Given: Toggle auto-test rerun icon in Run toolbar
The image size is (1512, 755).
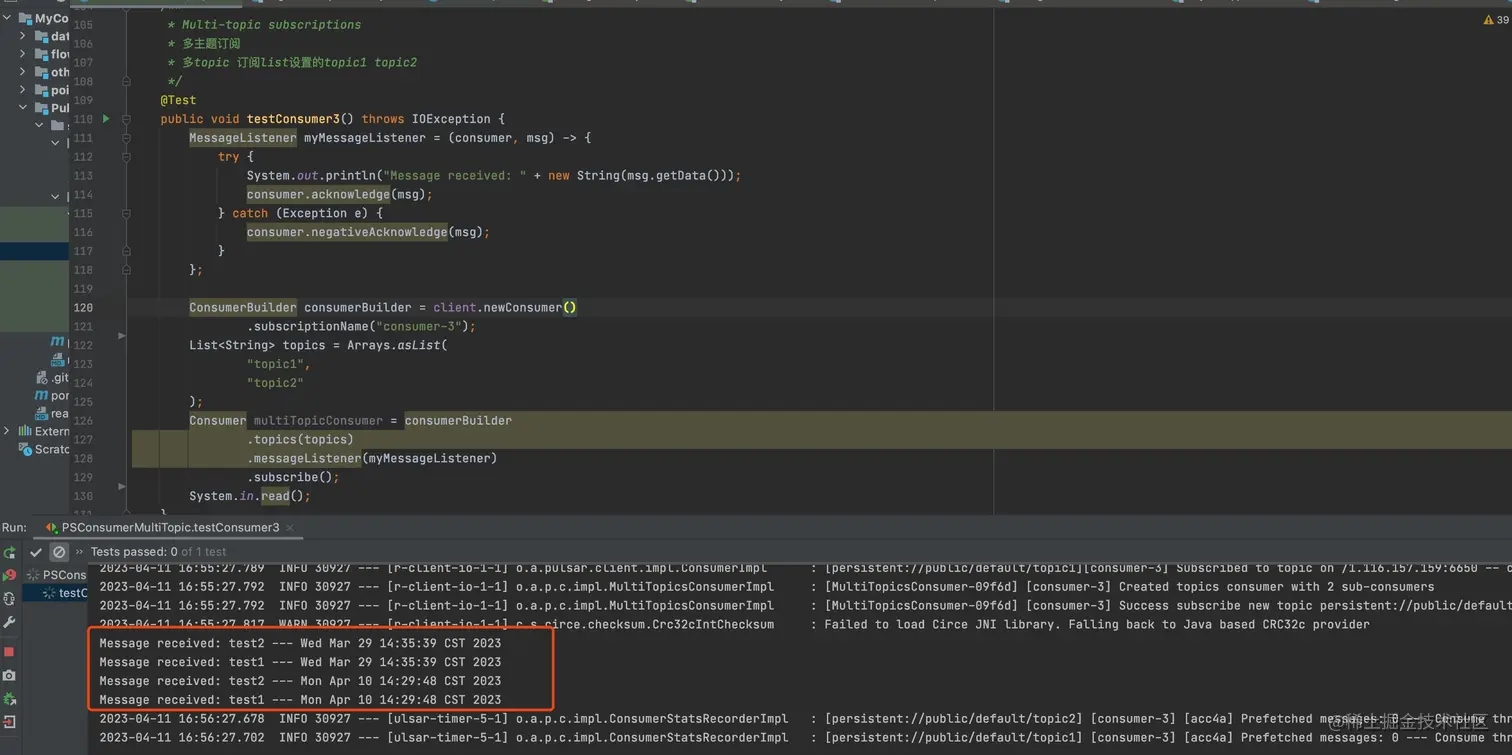Looking at the screenshot, I should coord(9,599).
